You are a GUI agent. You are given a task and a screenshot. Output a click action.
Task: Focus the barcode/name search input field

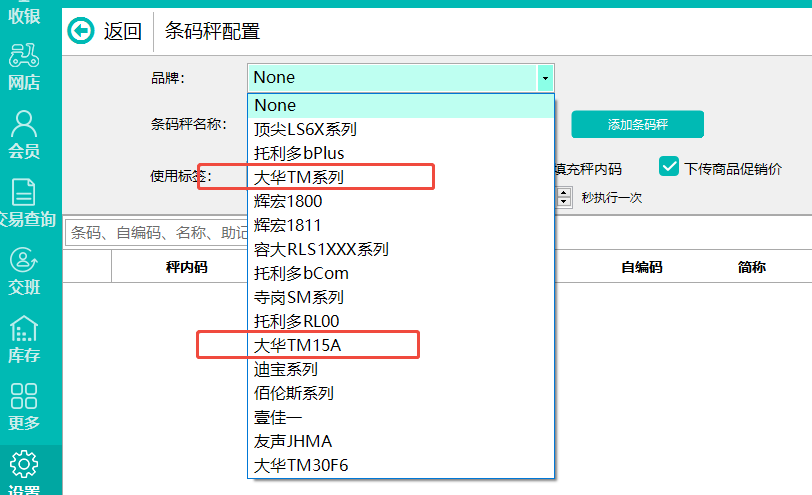(156, 232)
